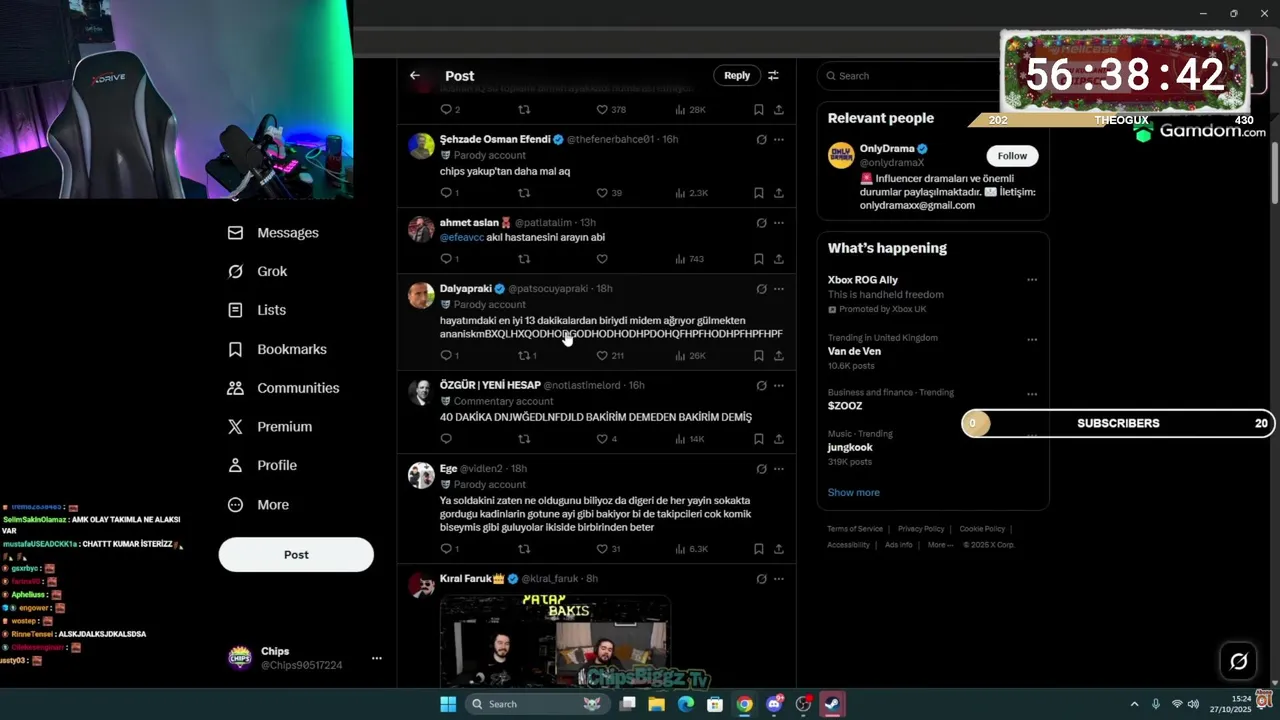This screenshot has height=720, width=1280.
Task: Open the jungkook trending topic
Action: click(x=850, y=448)
